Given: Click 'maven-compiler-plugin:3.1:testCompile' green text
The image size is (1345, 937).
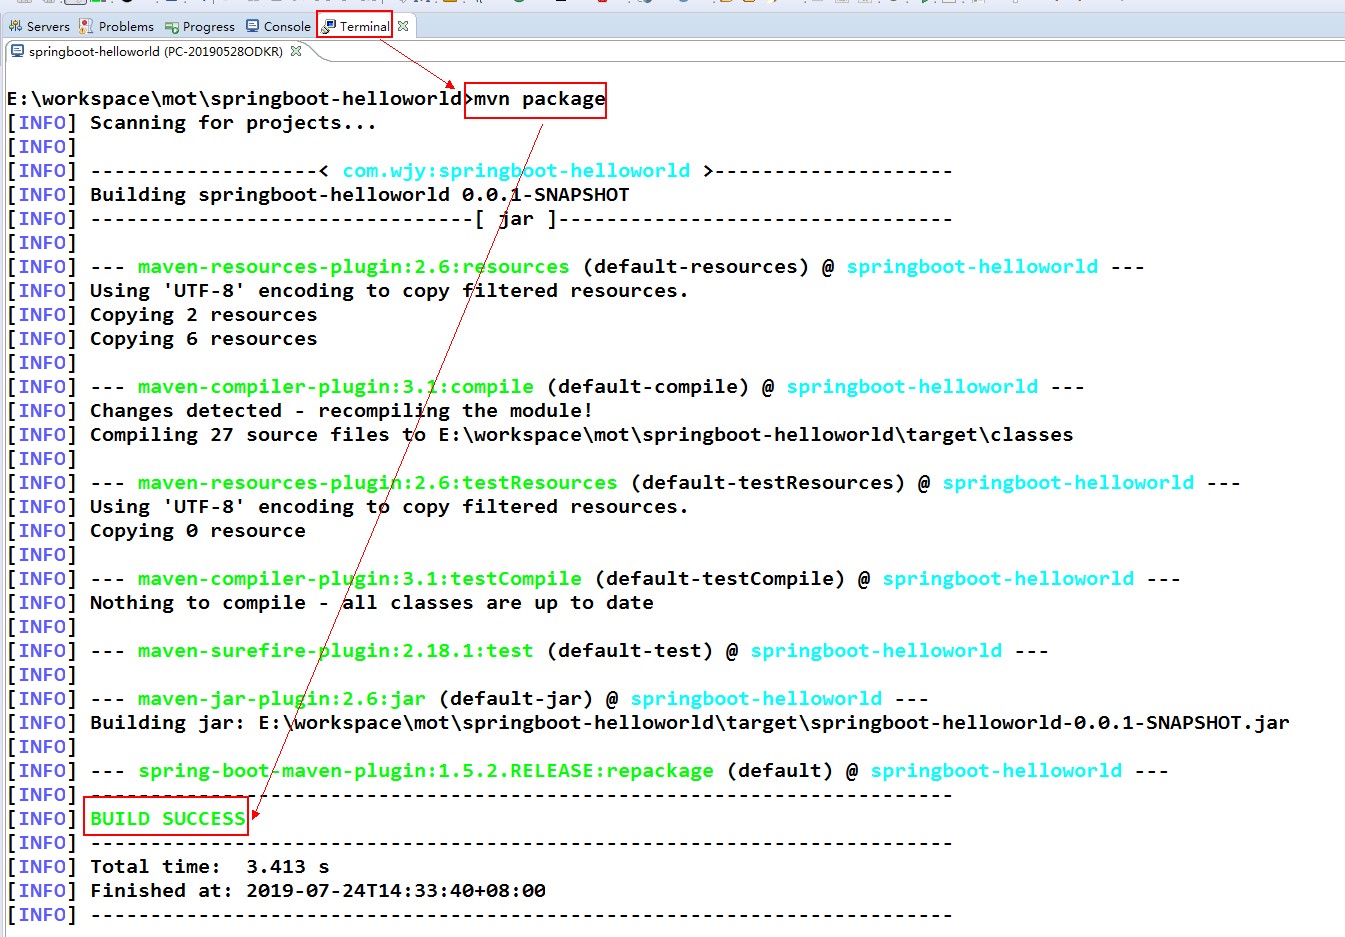Looking at the screenshot, I should 360,579.
